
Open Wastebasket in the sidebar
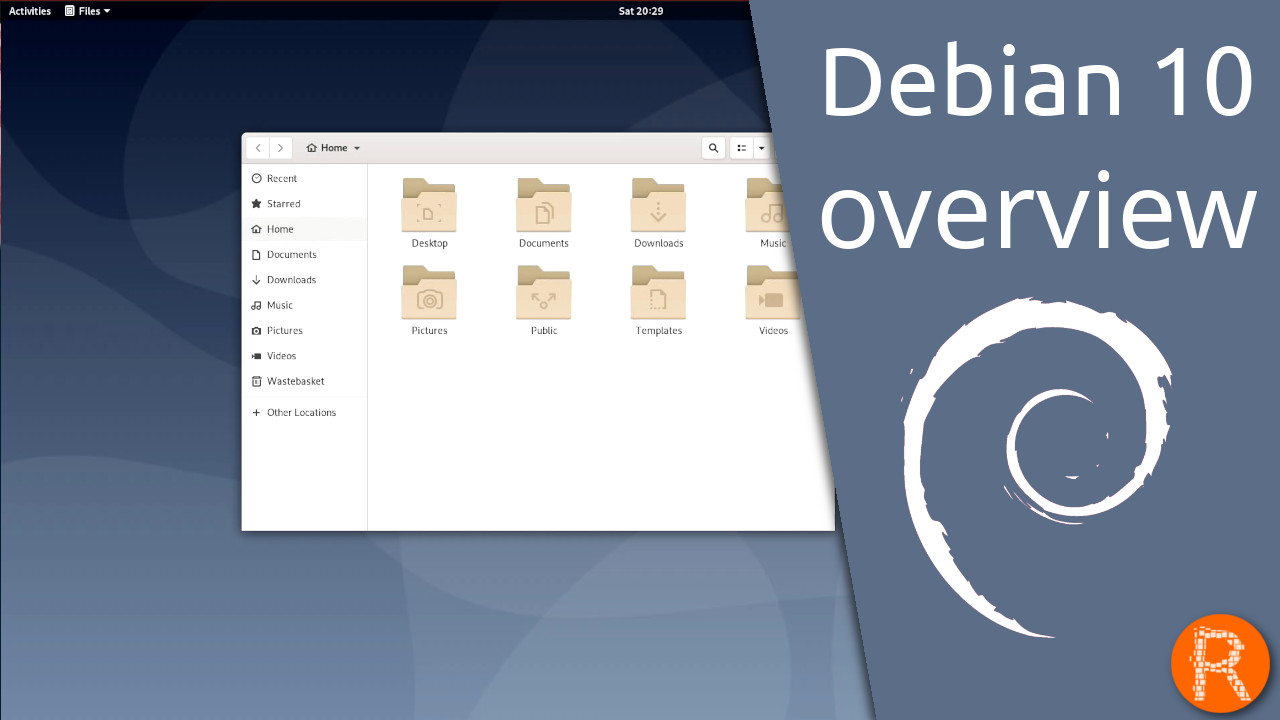tap(304, 381)
